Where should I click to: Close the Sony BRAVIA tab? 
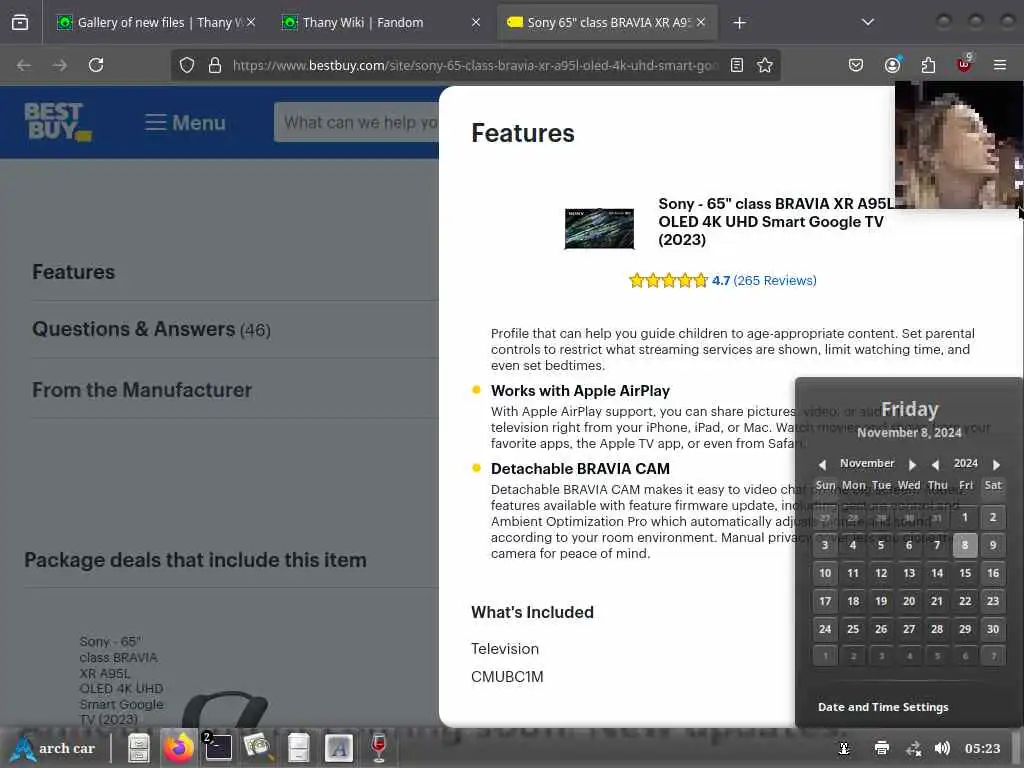click(x=701, y=23)
